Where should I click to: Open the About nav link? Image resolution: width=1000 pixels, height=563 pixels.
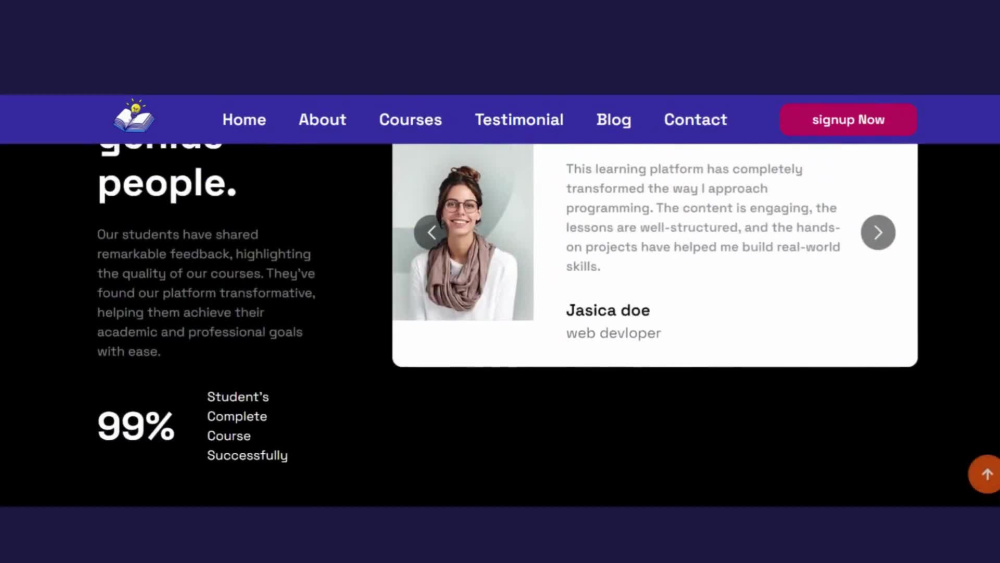click(x=322, y=120)
